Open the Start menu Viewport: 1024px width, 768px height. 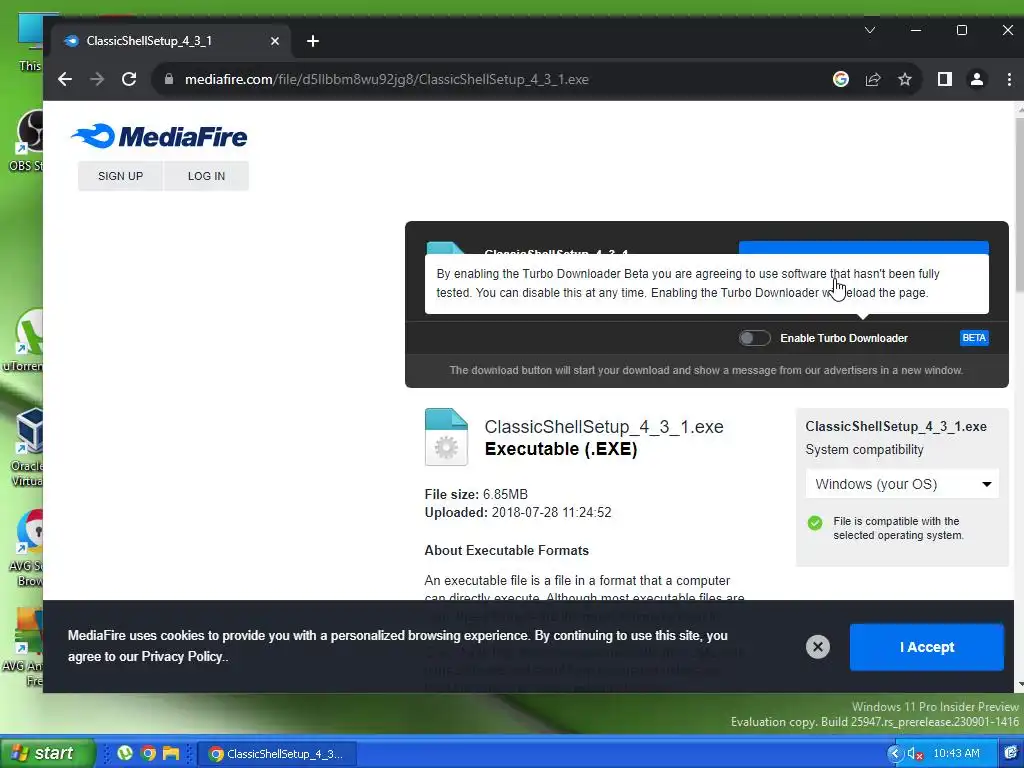(x=46, y=753)
